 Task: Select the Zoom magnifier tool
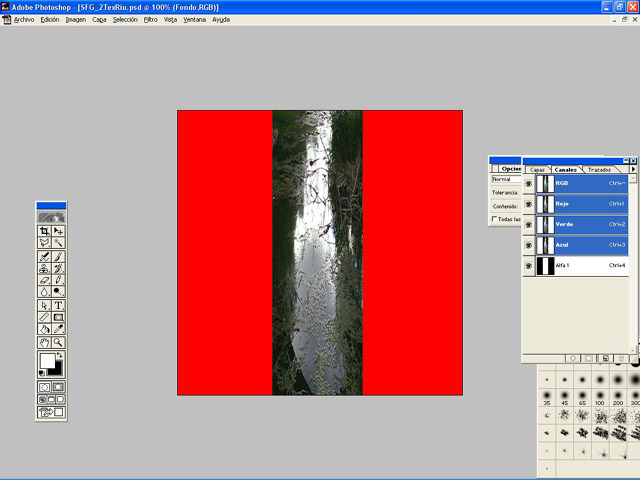coord(58,342)
